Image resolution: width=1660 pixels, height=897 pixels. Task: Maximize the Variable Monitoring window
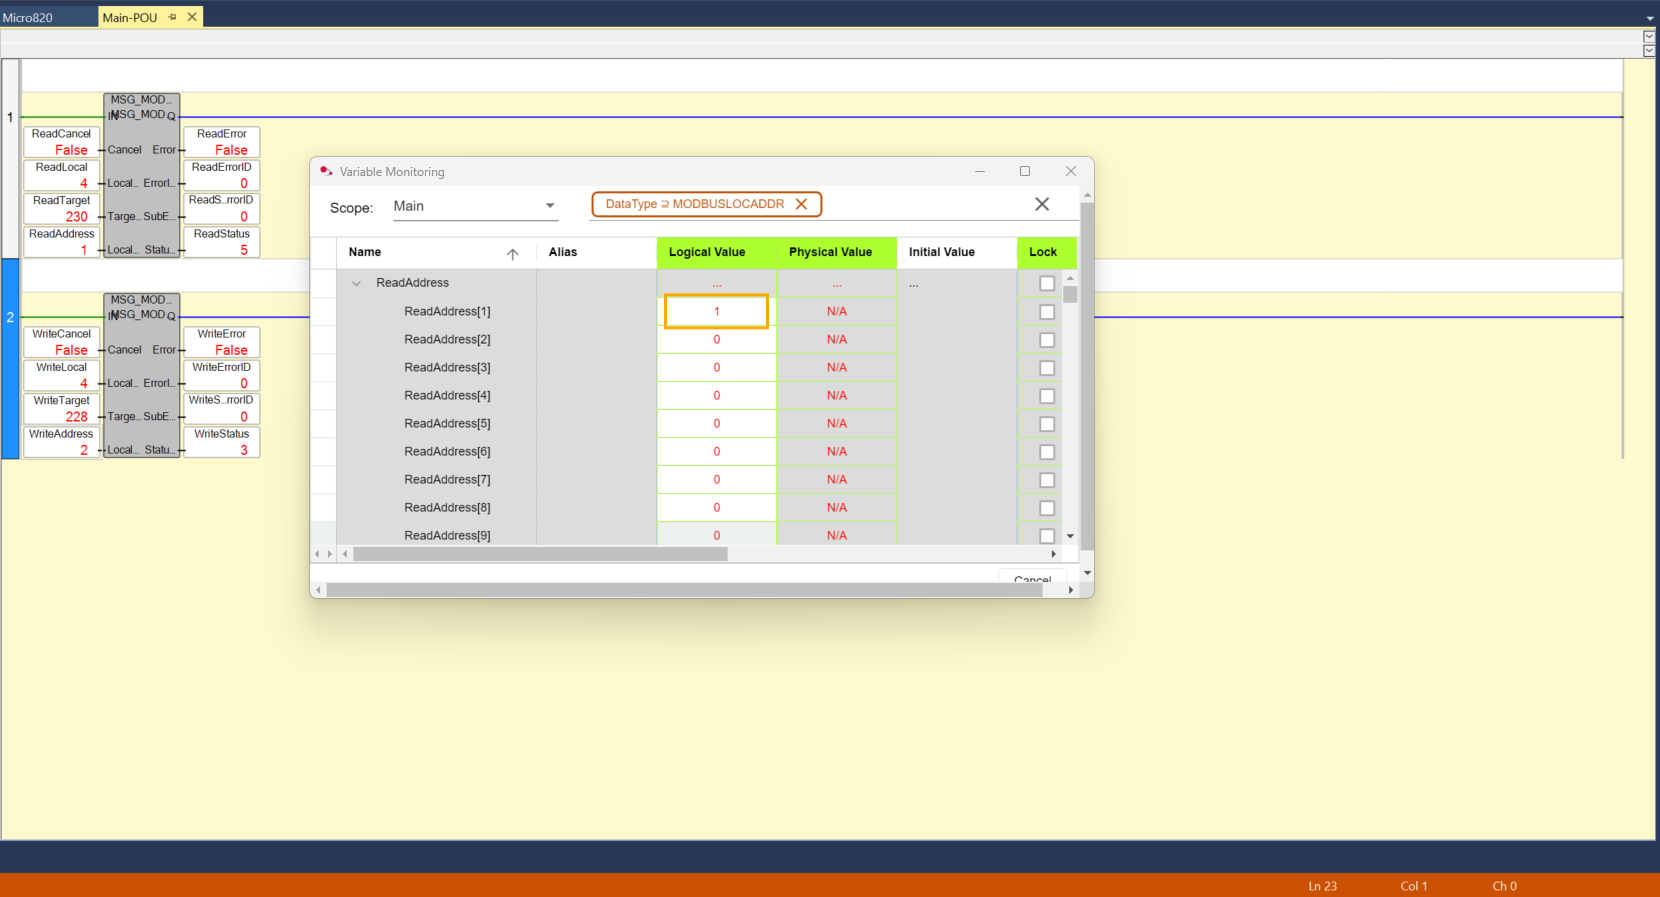[1024, 171]
